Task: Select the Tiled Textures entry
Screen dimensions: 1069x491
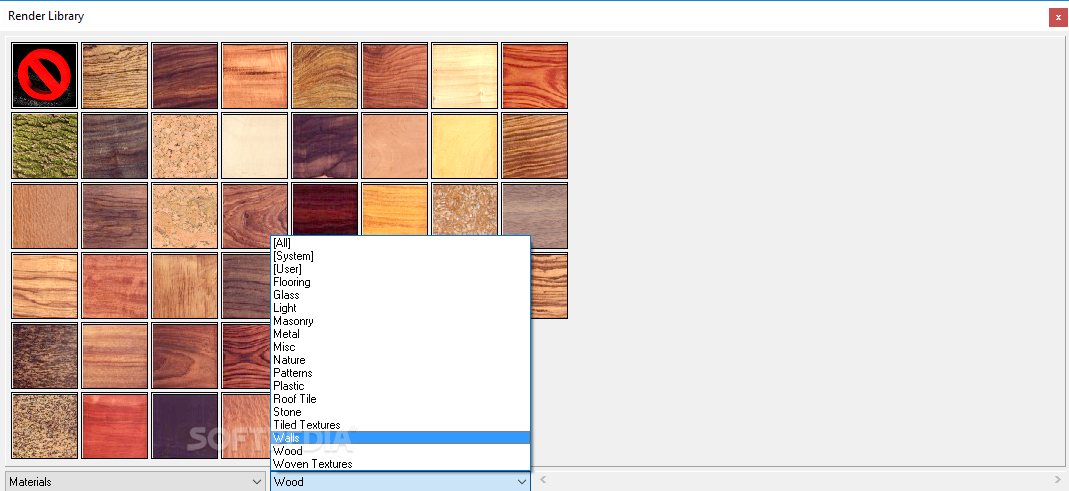Action: (400, 424)
